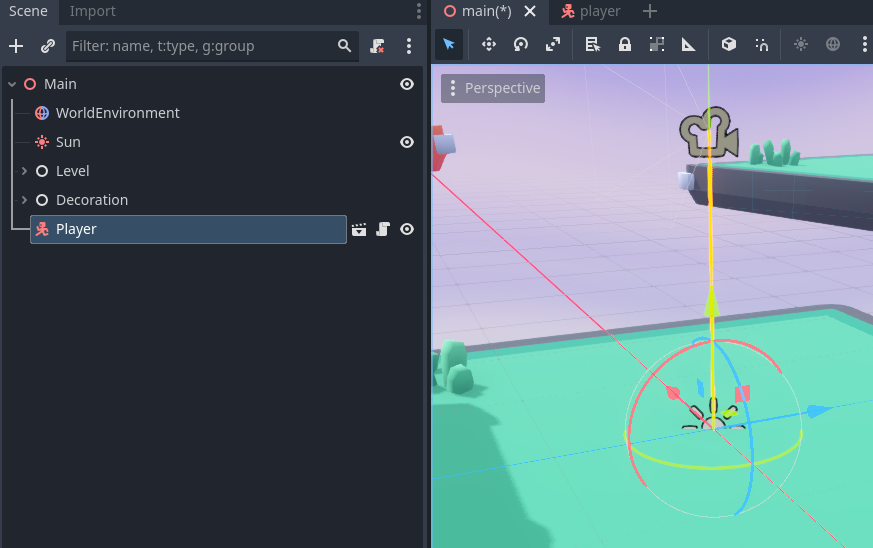Viewport: 873px width, 548px height.
Task: Switch to the Import dock tab
Action: [x=92, y=11]
